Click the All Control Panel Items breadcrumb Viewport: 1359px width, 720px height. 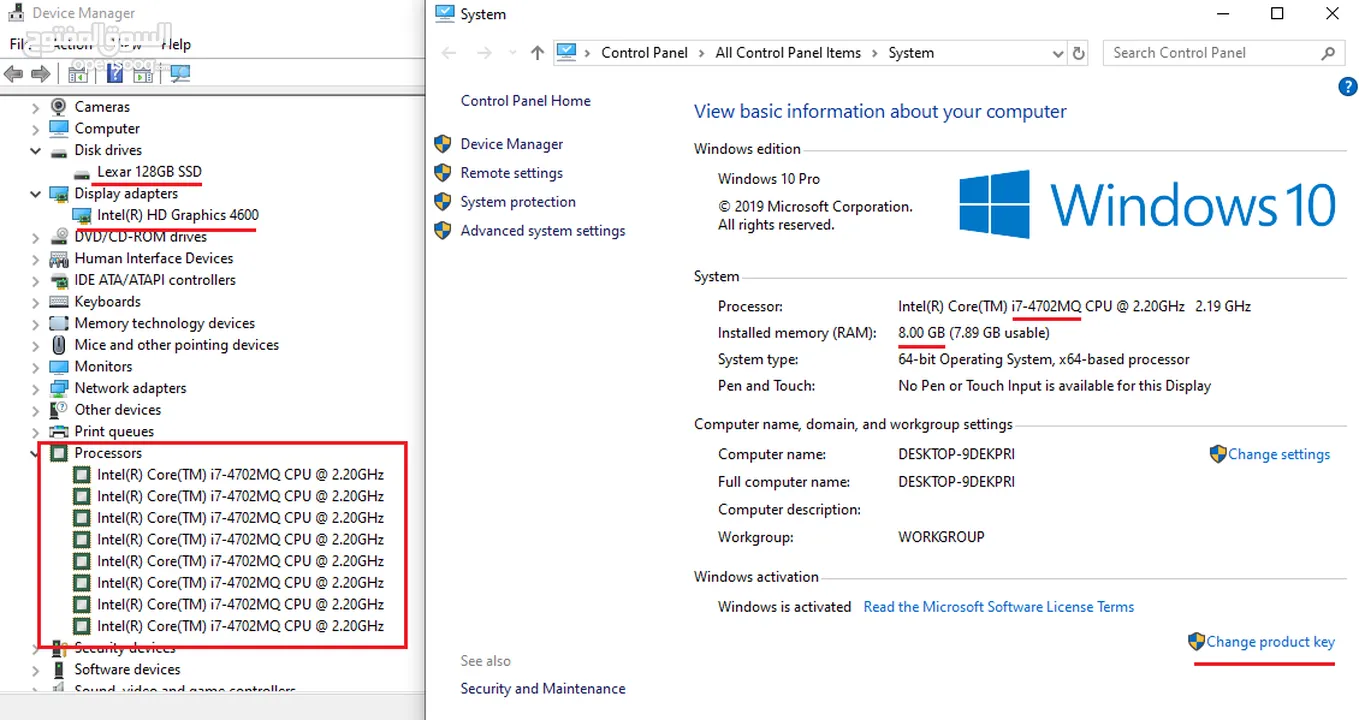[x=788, y=53]
